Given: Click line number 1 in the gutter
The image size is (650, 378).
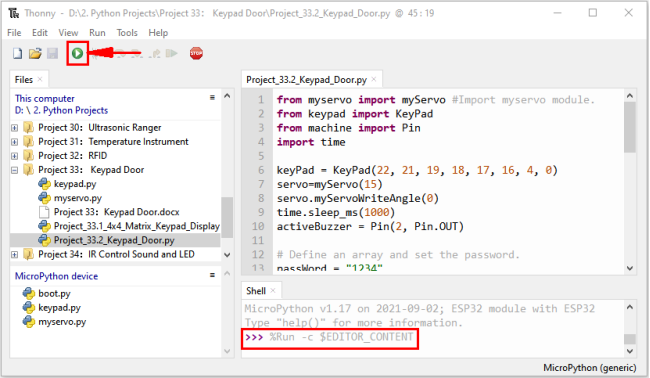Looking at the screenshot, I should click(x=261, y=100).
